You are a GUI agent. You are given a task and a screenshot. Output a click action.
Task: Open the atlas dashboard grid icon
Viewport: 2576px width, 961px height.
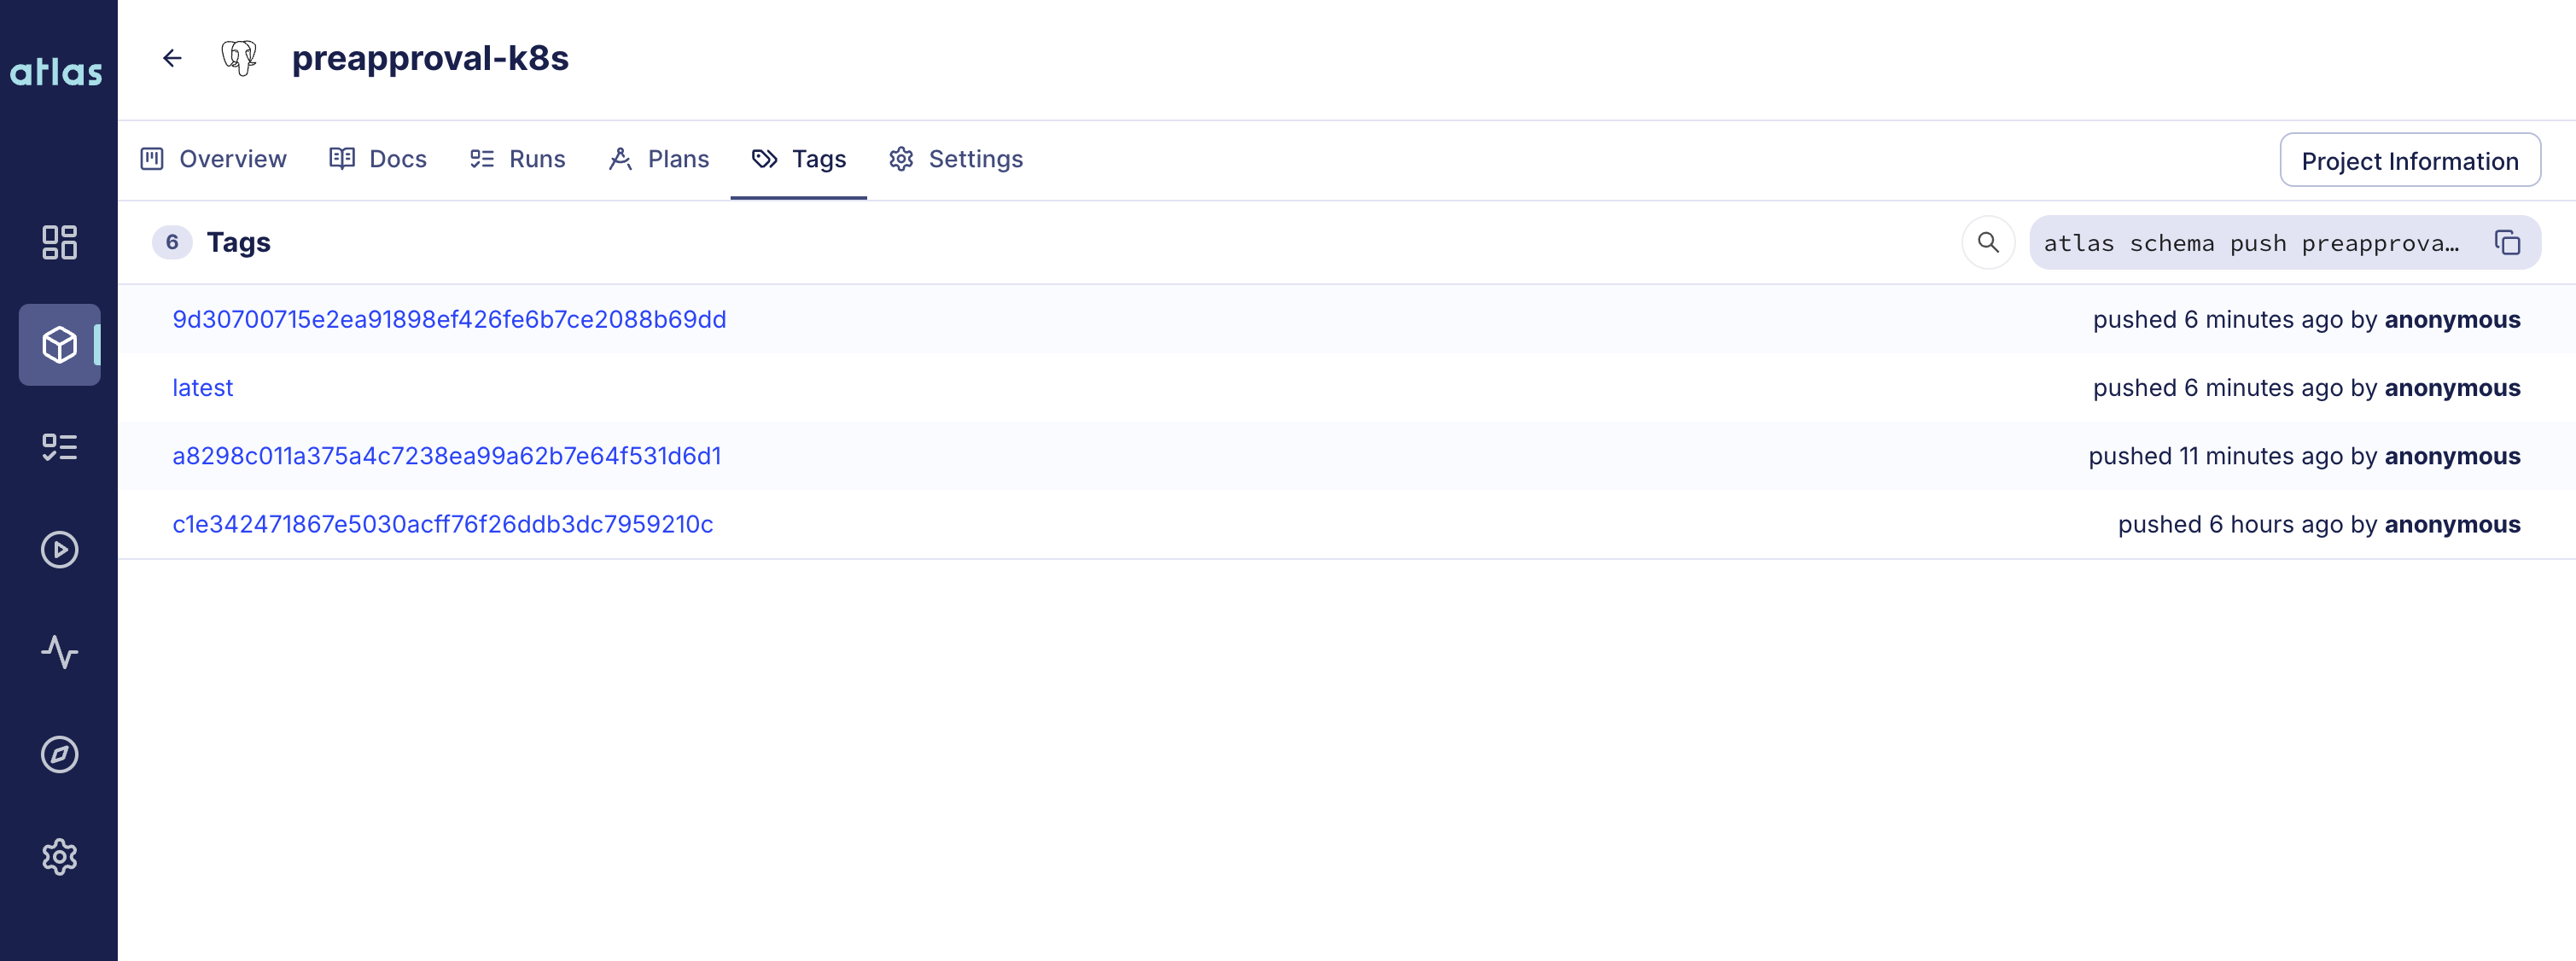[59, 242]
